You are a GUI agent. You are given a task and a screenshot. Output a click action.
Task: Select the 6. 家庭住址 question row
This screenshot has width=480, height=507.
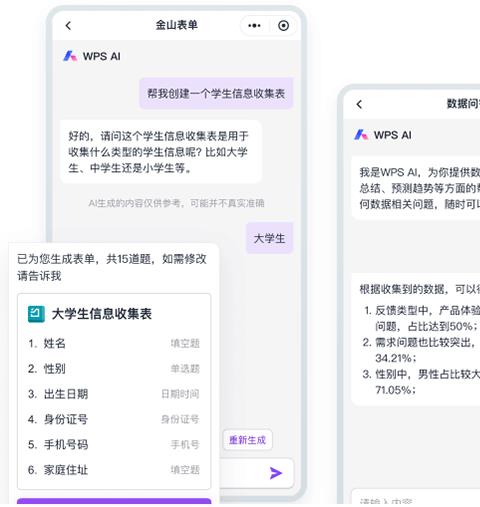point(114,470)
